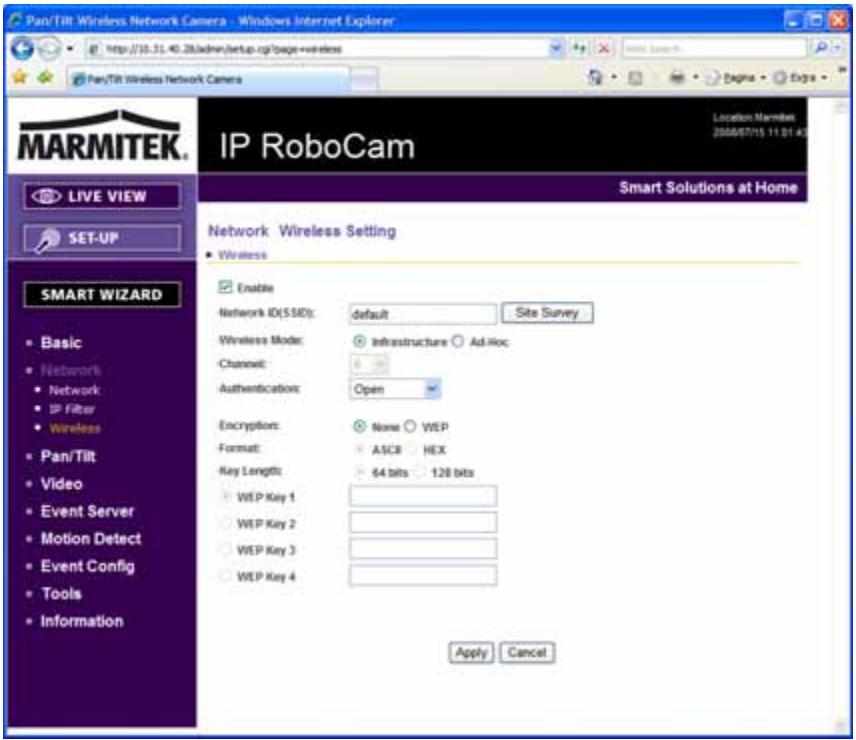Open the Tools (Extra) toolbar menu
This screenshot has width=856, height=740.
click(x=800, y=78)
